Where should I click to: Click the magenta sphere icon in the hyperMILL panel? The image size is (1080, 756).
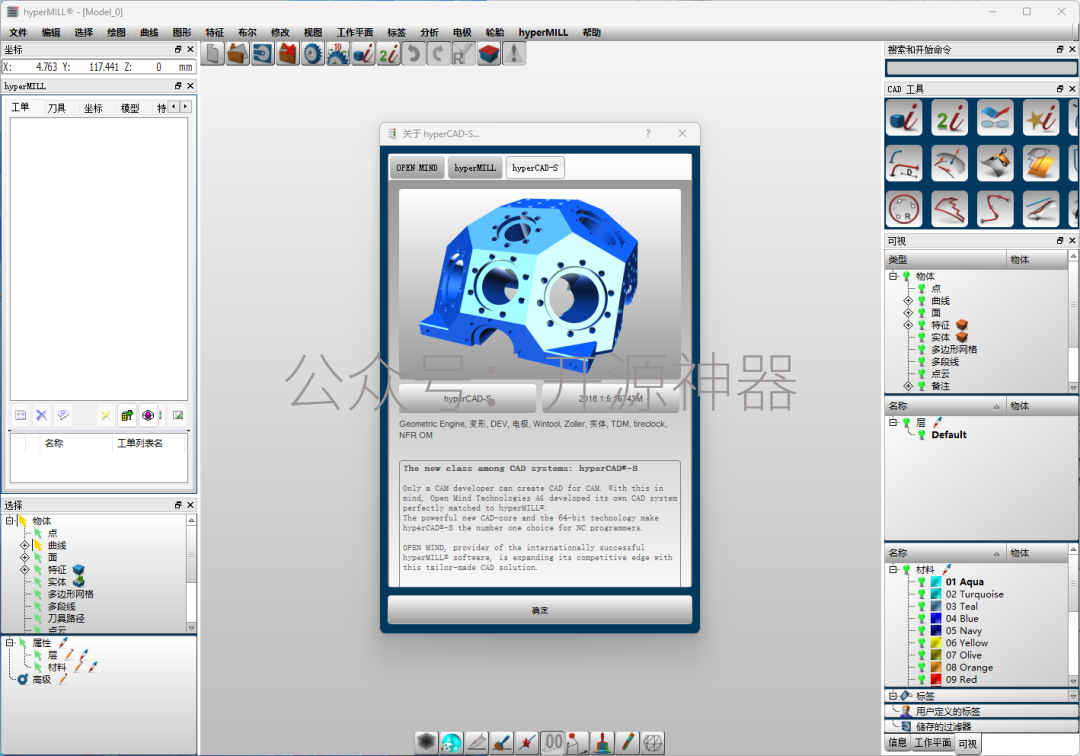point(148,415)
